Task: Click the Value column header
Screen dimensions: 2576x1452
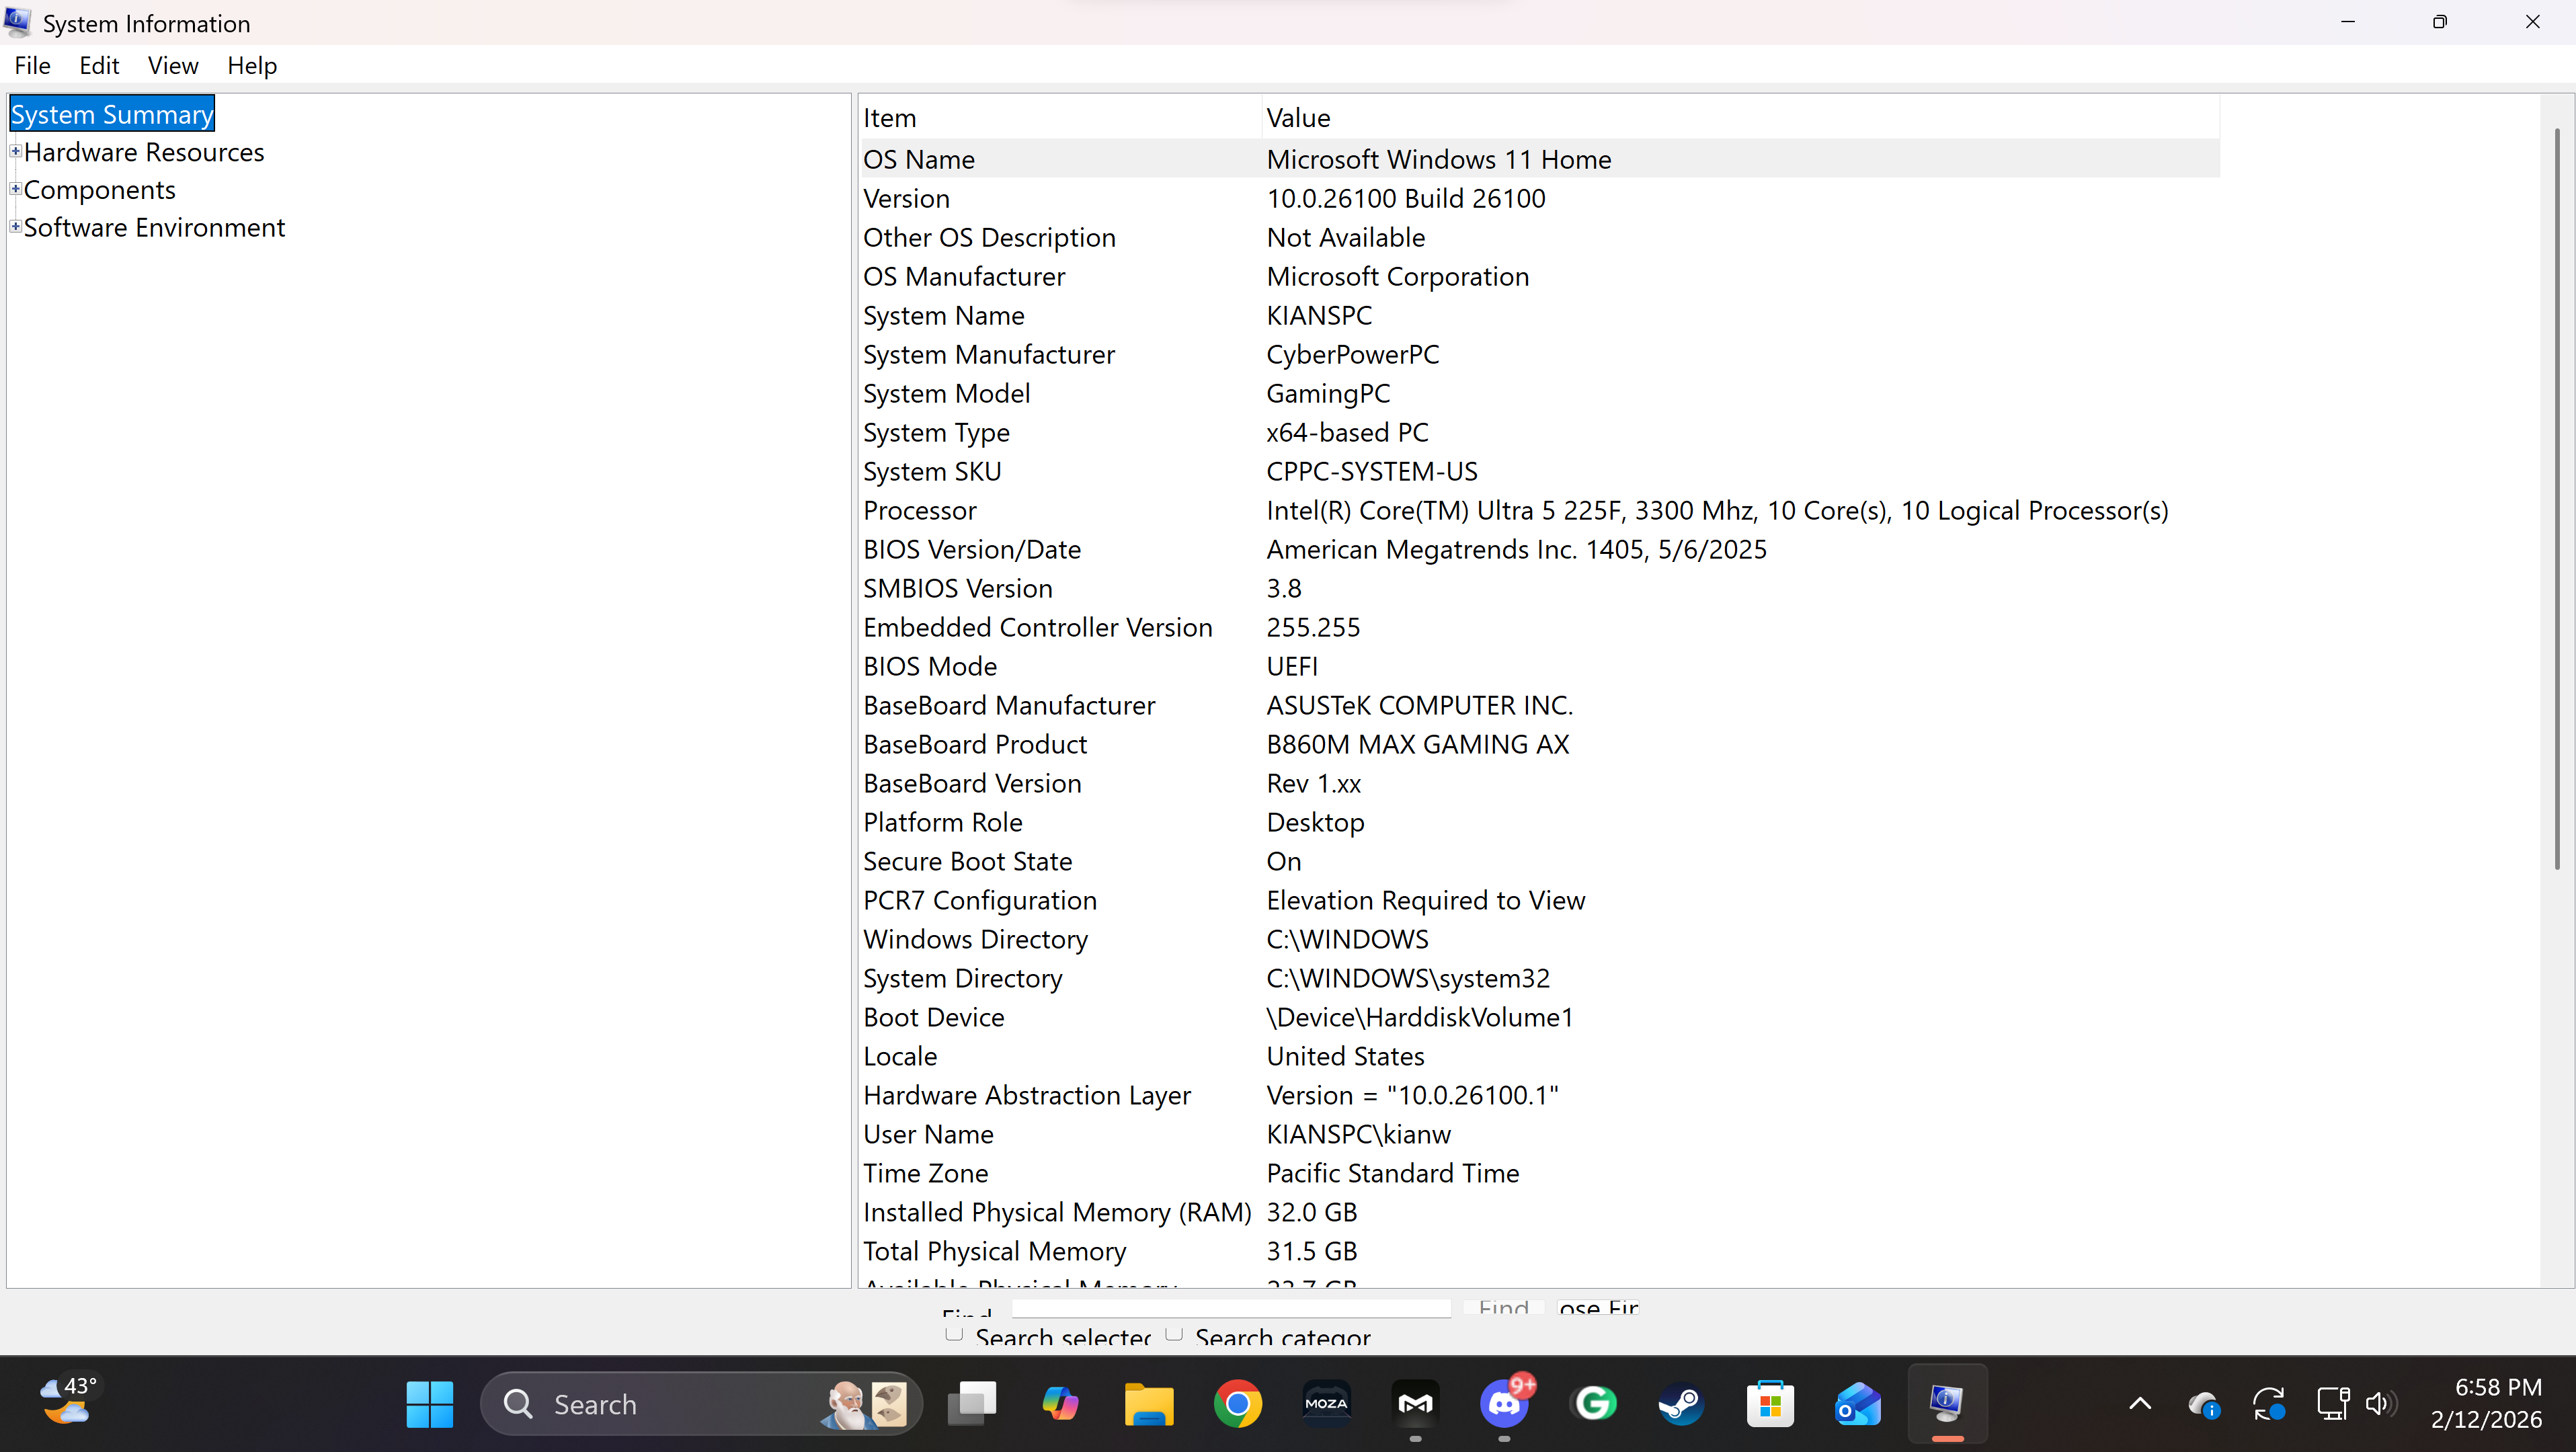Action: click(1740, 118)
